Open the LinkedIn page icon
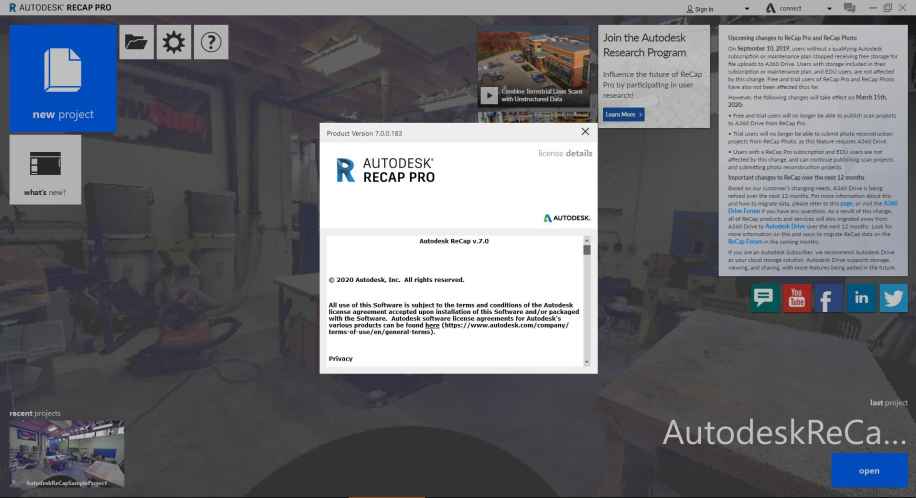This screenshot has height=498, width=916. (859, 296)
